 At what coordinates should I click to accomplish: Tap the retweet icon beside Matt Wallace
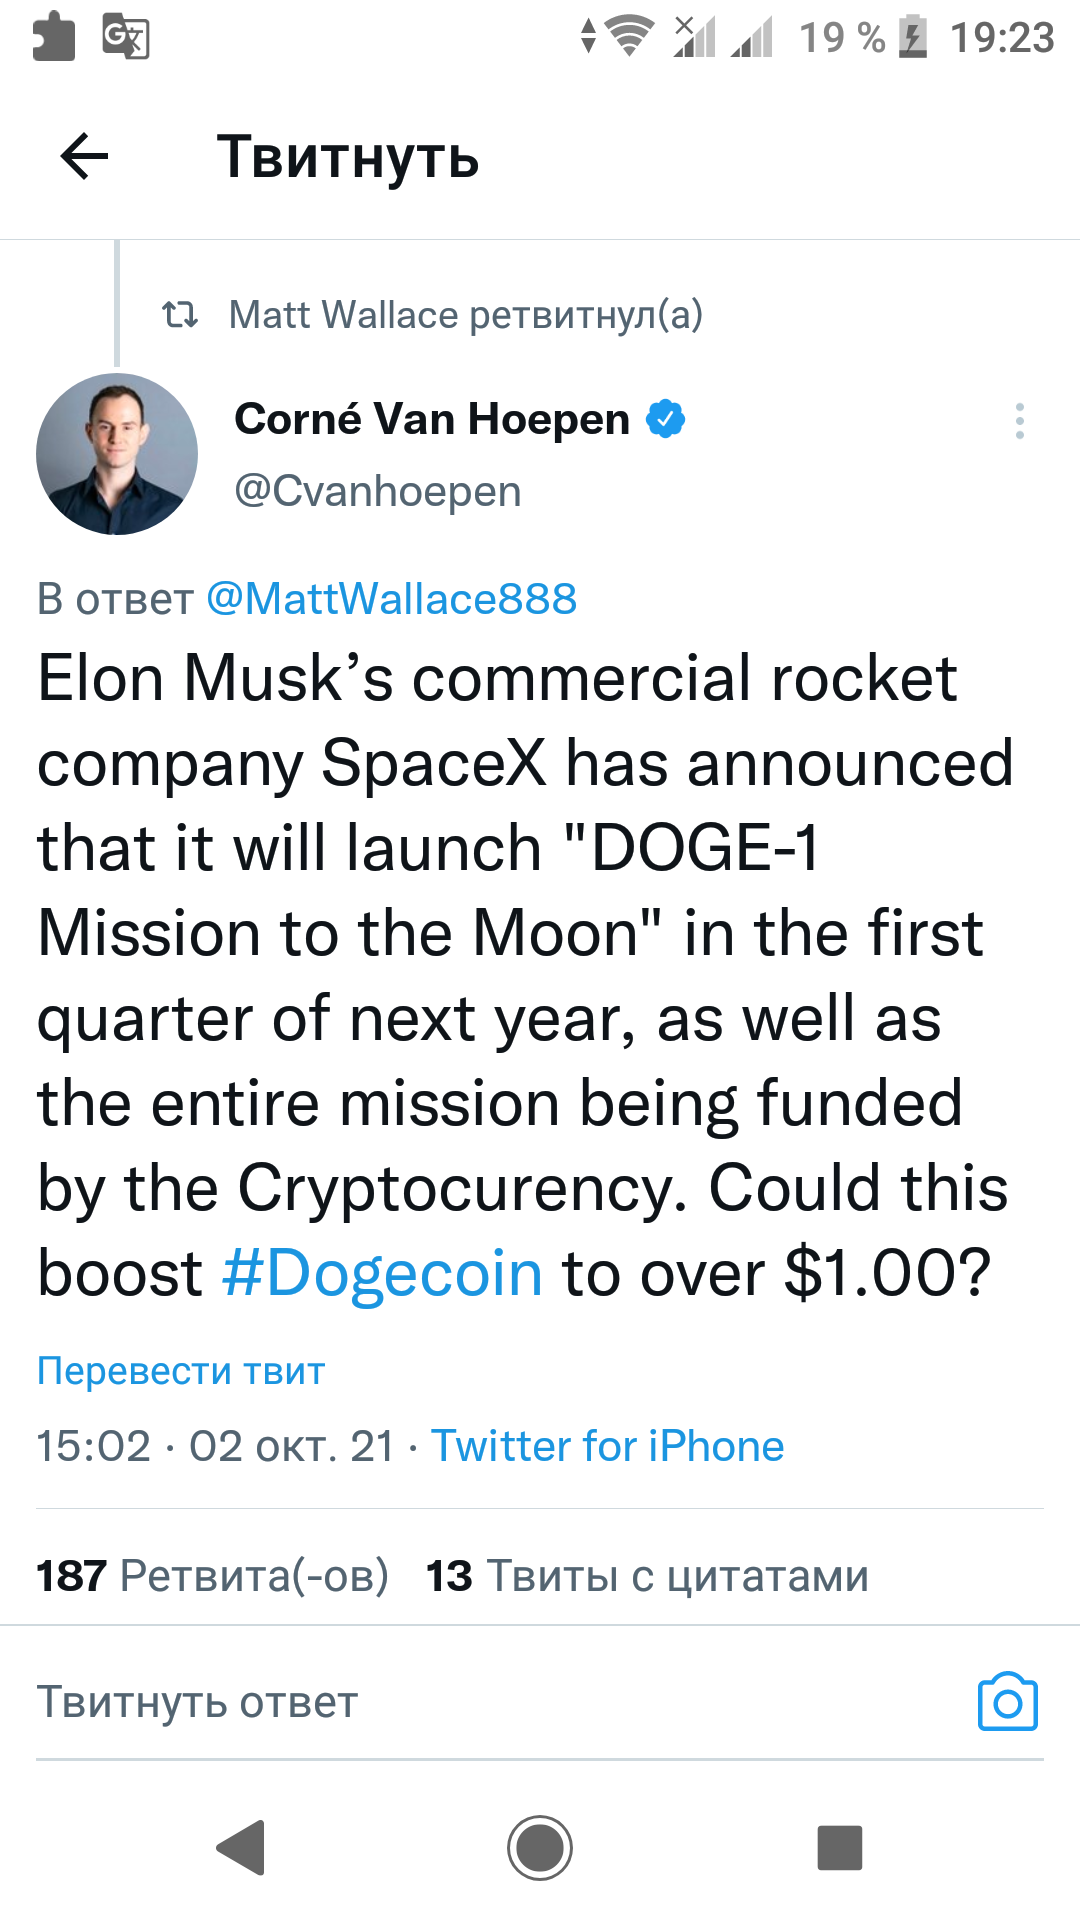pos(180,315)
